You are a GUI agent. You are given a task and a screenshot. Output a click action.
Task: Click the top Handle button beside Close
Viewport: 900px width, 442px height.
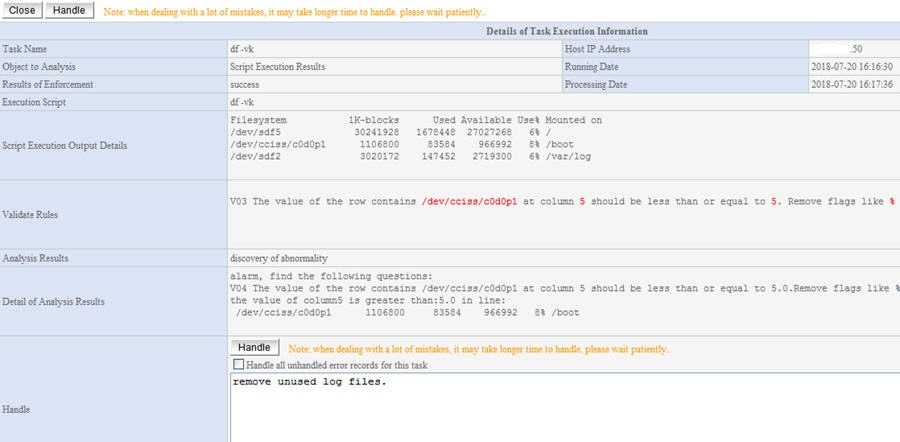(x=69, y=10)
